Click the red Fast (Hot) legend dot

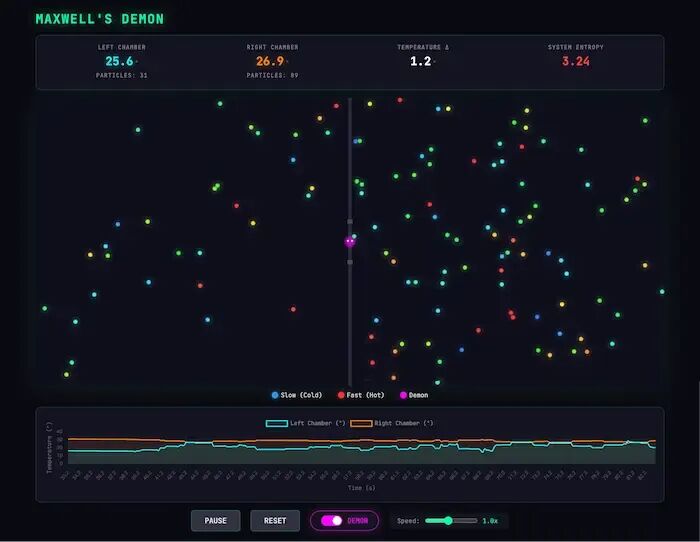pos(341,395)
